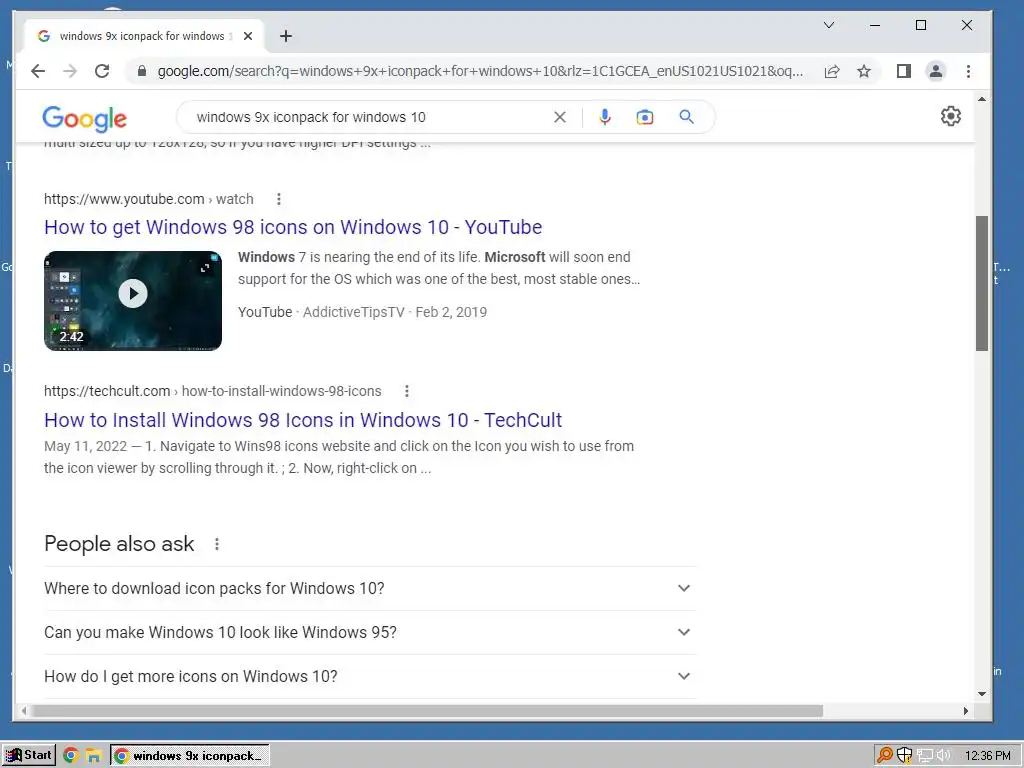Open the security shield tray icon
The width and height of the screenshot is (1024, 768).
point(904,756)
